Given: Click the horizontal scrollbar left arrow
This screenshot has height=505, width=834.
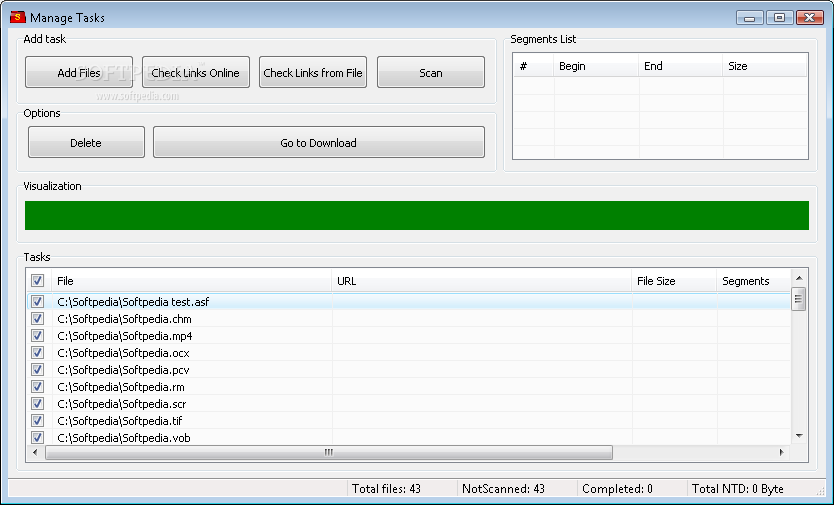Looking at the screenshot, I should tap(35, 452).
